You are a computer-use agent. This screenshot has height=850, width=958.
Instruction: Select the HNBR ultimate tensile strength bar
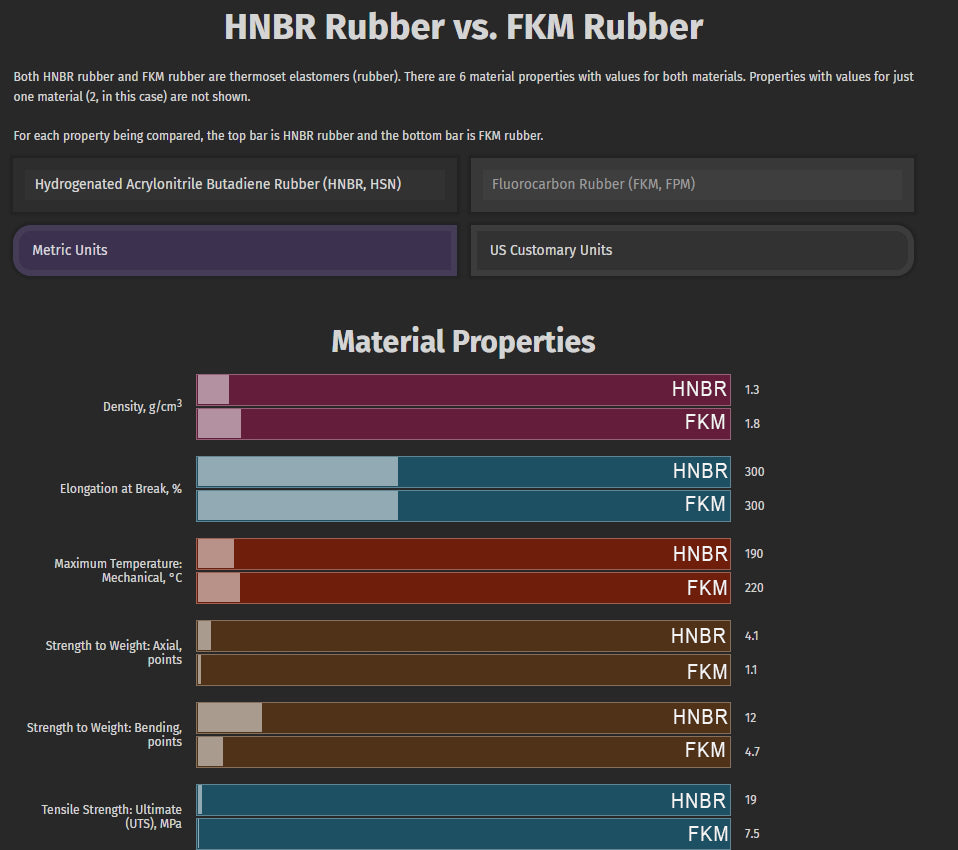tap(463, 800)
